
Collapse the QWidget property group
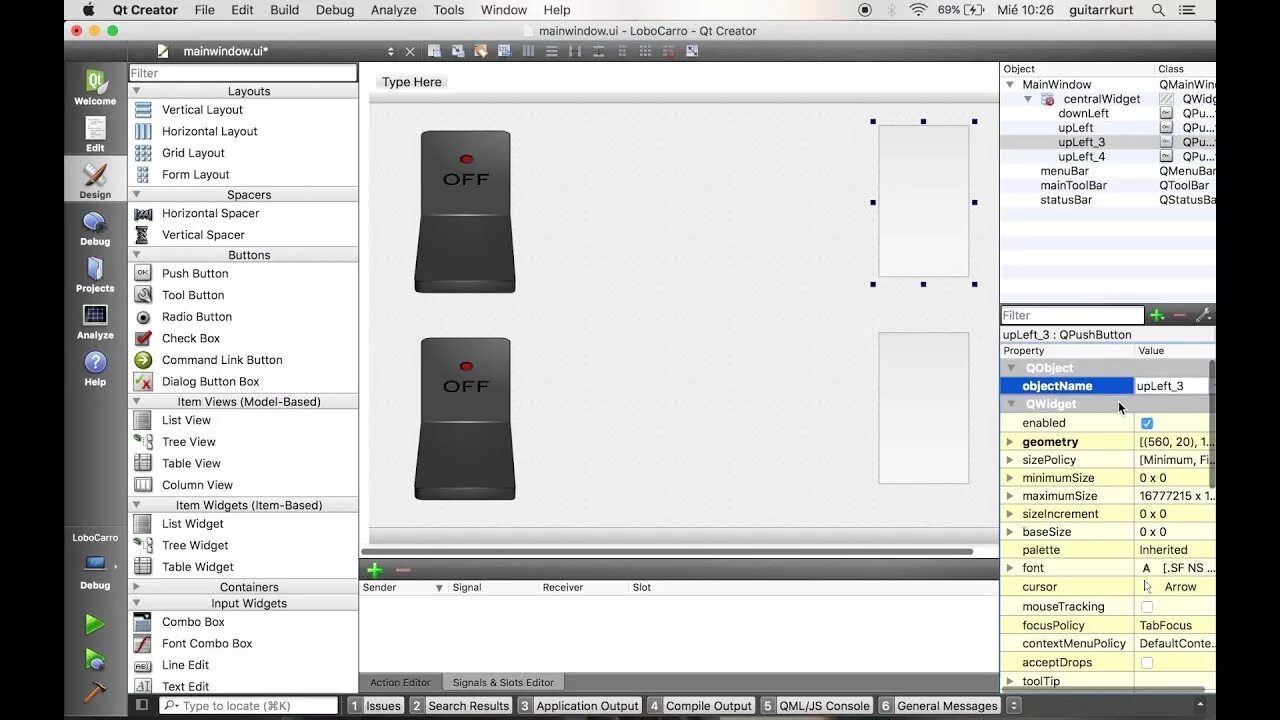click(1011, 404)
